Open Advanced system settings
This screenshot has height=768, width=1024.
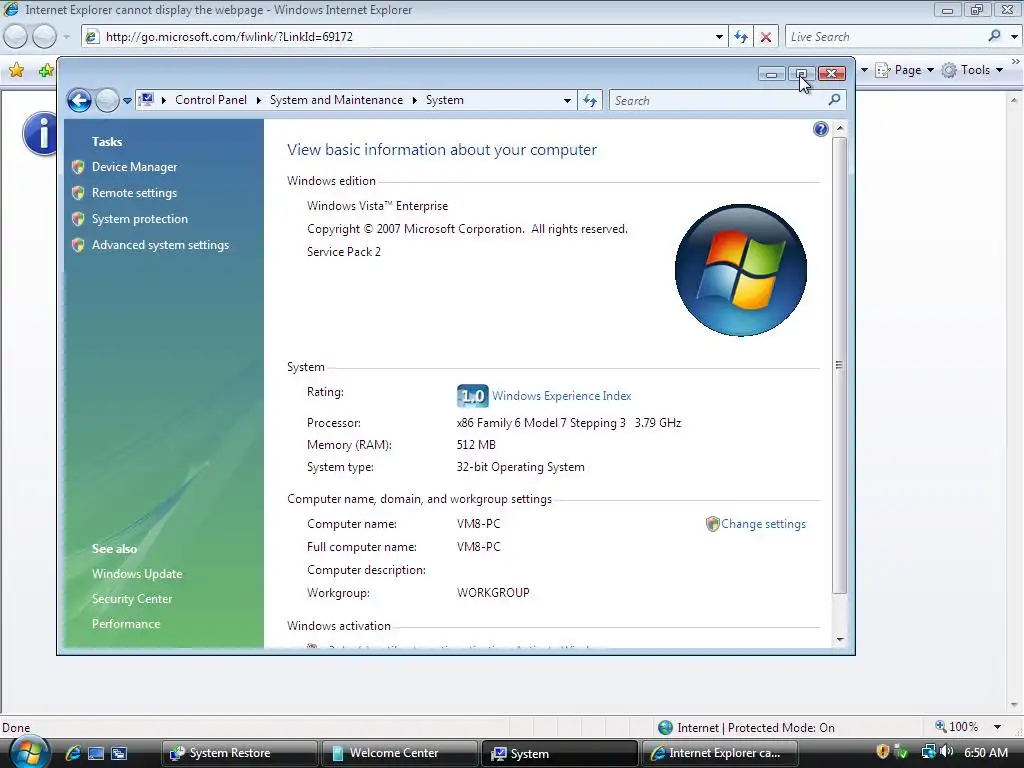click(161, 245)
